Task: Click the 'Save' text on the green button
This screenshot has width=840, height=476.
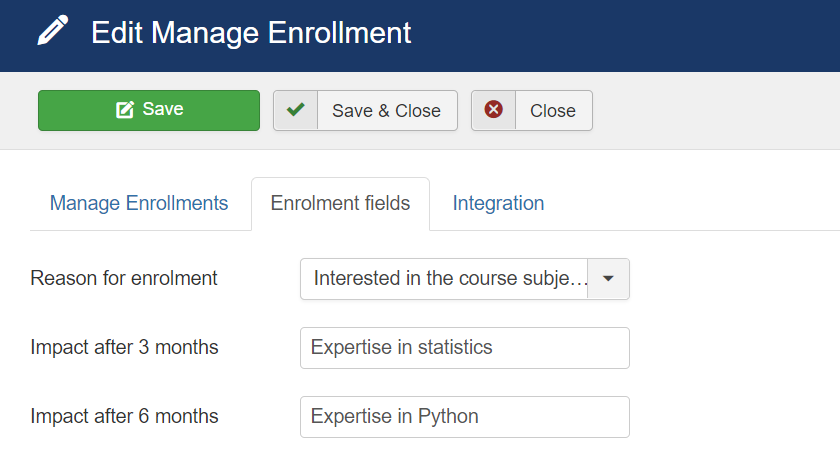Action: (x=163, y=109)
